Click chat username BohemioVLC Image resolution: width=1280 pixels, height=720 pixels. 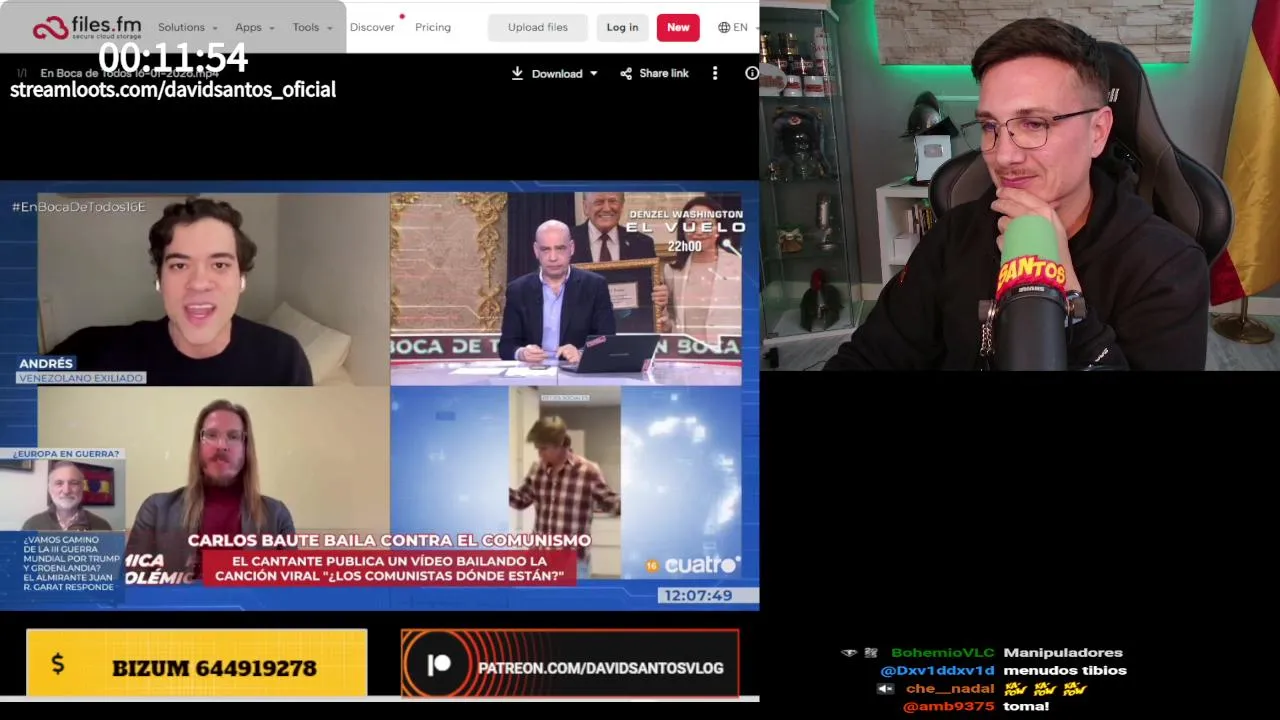(943, 652)
